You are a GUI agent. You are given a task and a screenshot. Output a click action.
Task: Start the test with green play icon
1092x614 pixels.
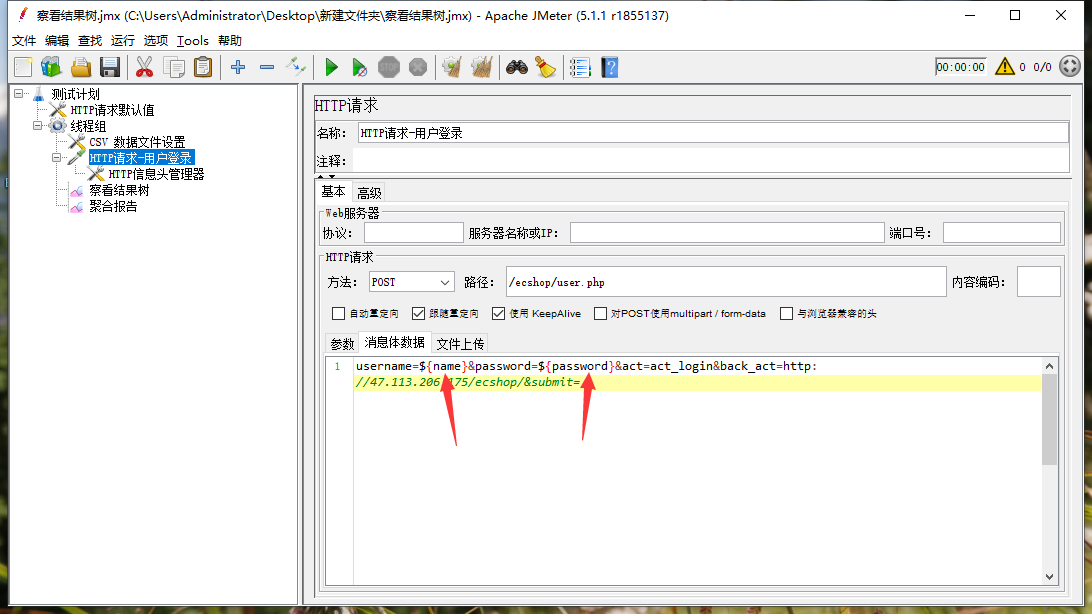click(332, 68)
